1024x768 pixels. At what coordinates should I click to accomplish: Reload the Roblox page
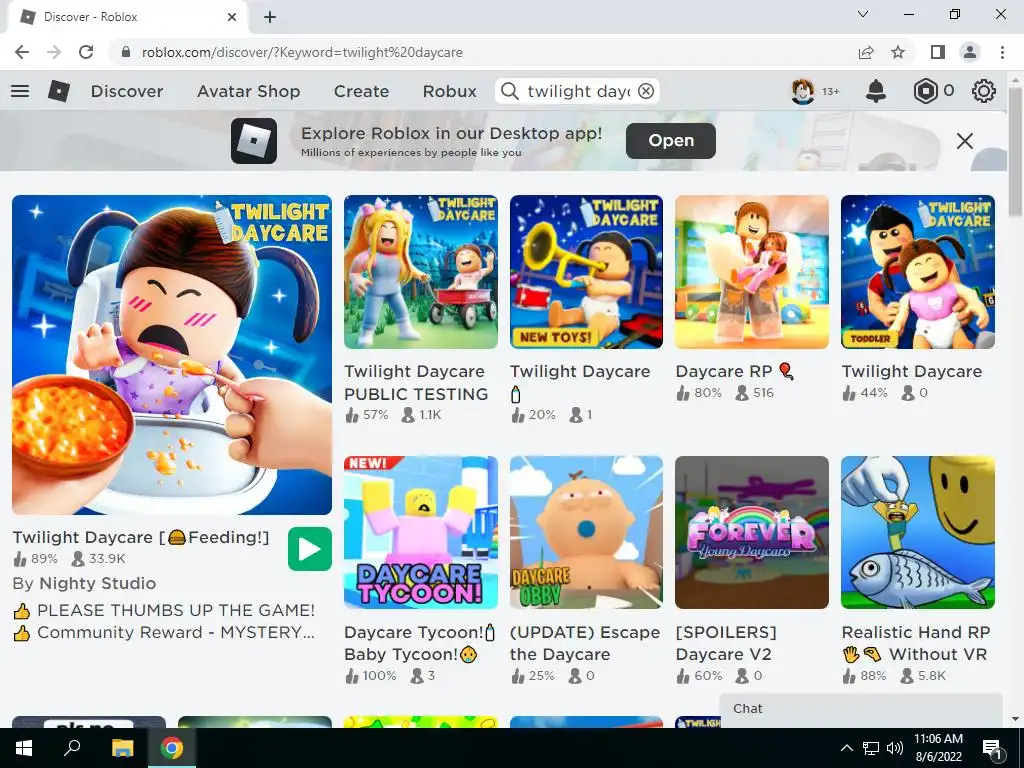click(x=86, y=52)
